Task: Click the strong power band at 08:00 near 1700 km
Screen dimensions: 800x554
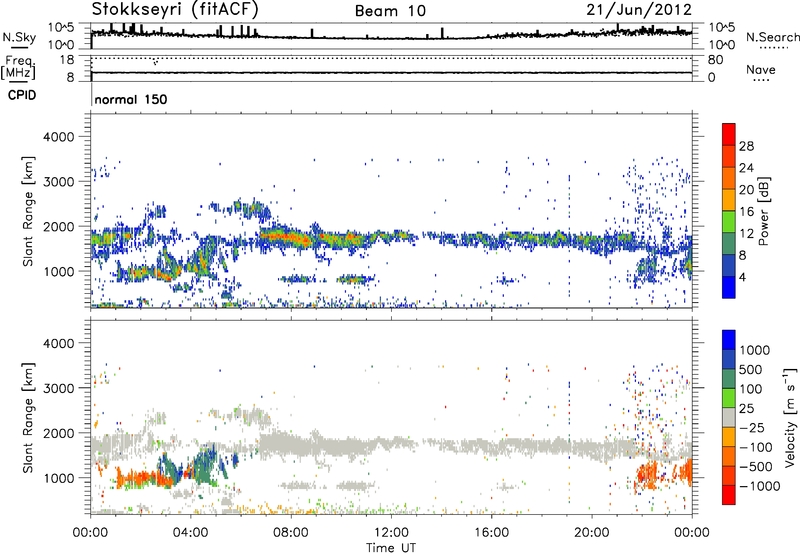Action: coord(291,237)
